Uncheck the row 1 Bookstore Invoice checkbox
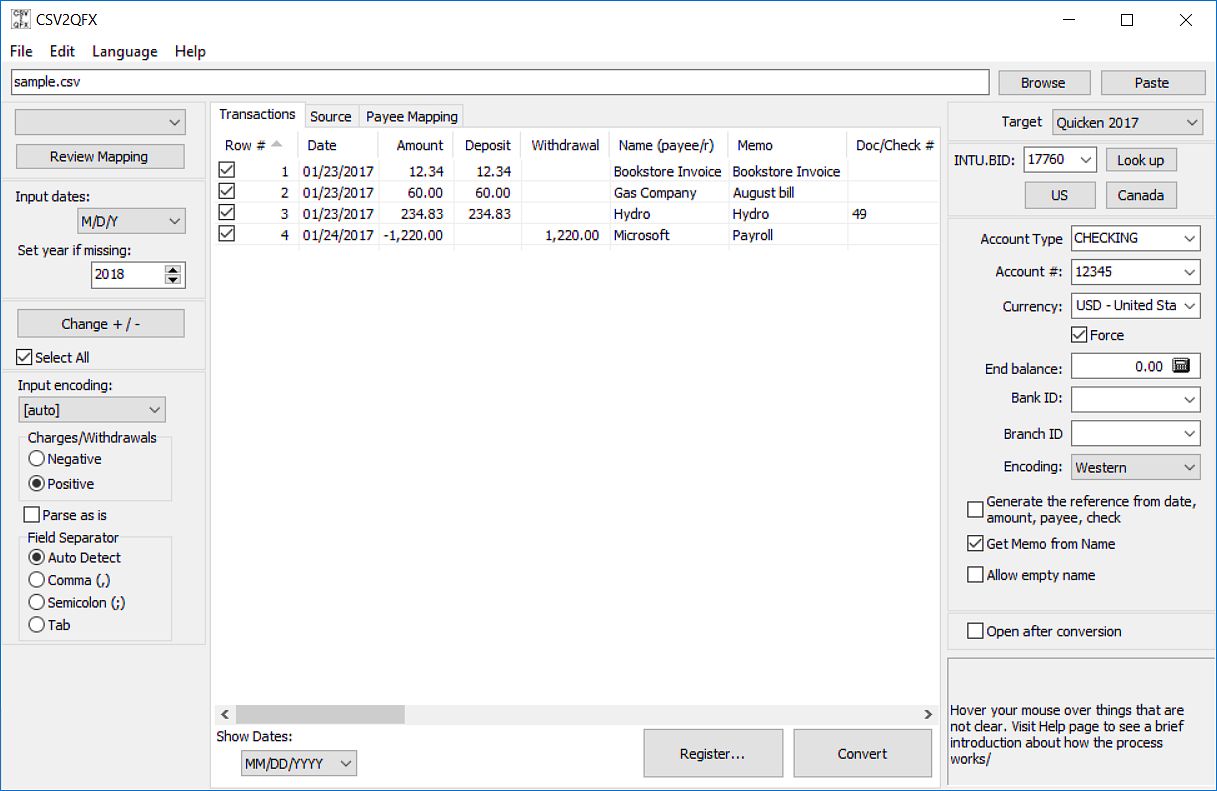This screenshot has height=791, width=1217. 227,171
